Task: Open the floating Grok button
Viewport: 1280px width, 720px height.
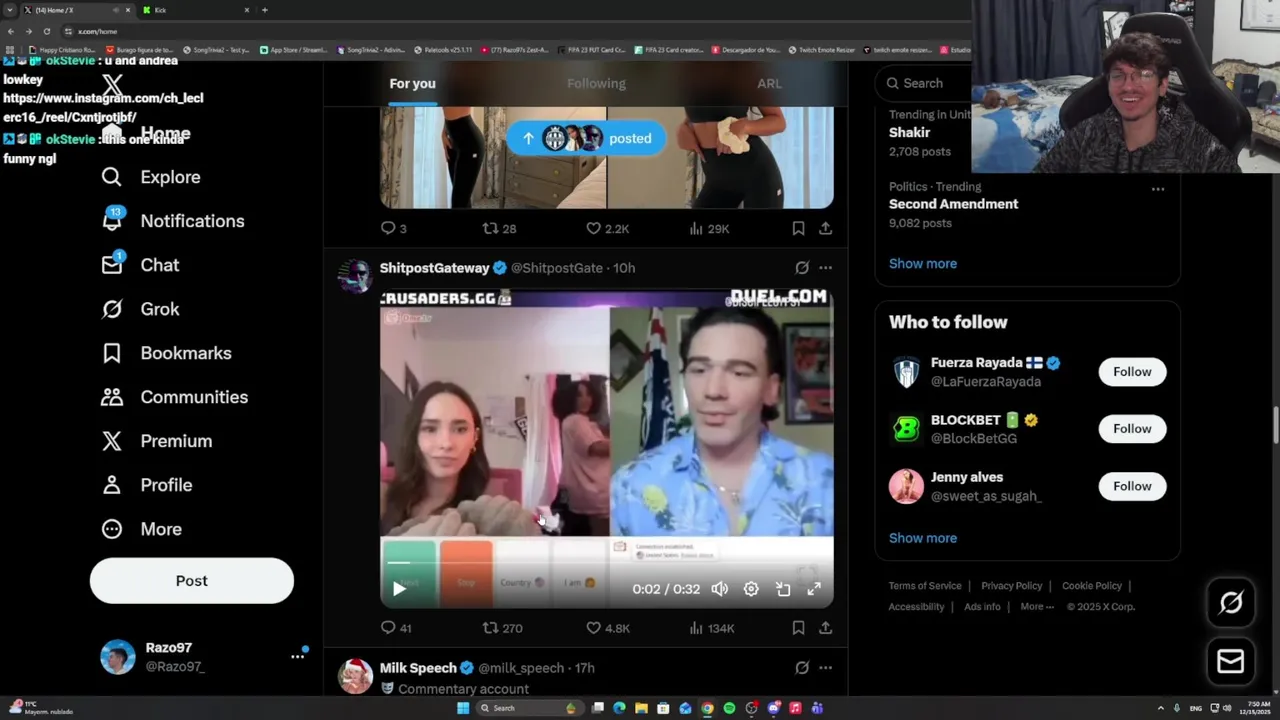Action: click(x=1231, y=602)
